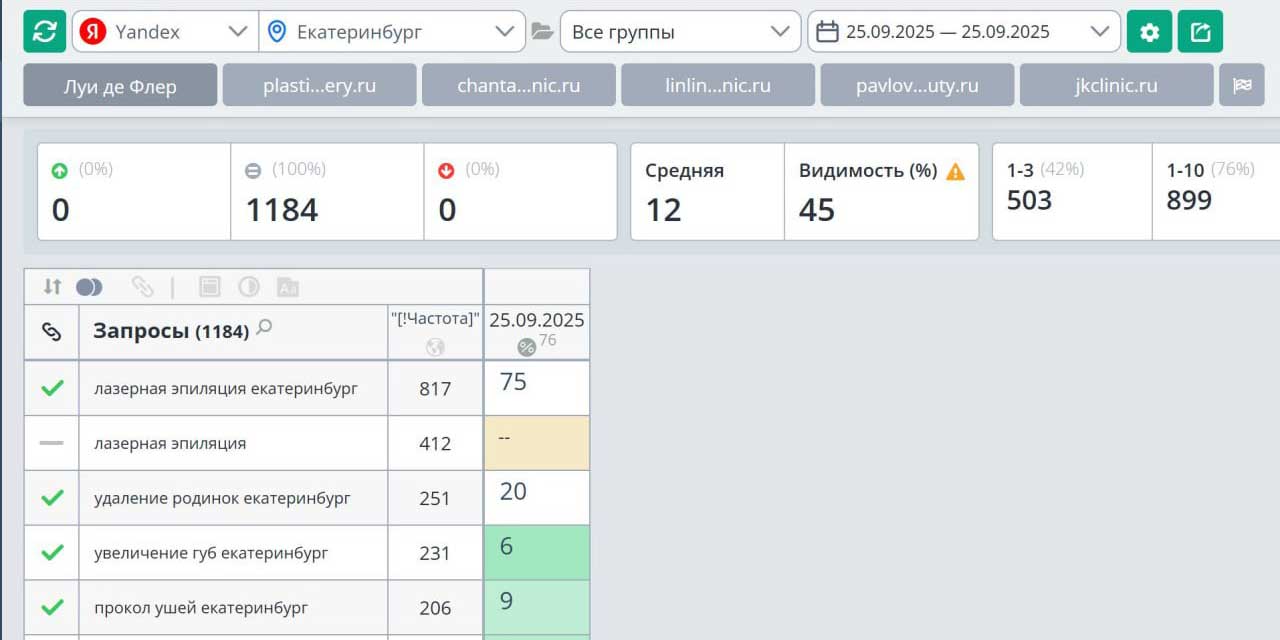Open the Все группы dropdown
This screenshot has width=1280, height=640.
680,32
